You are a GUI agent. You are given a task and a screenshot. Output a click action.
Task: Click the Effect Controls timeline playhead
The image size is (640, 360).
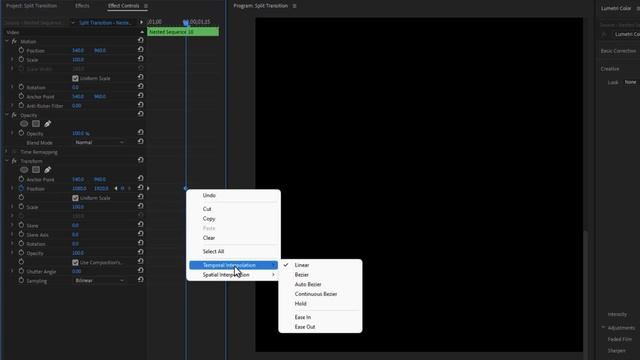point(186,22)
